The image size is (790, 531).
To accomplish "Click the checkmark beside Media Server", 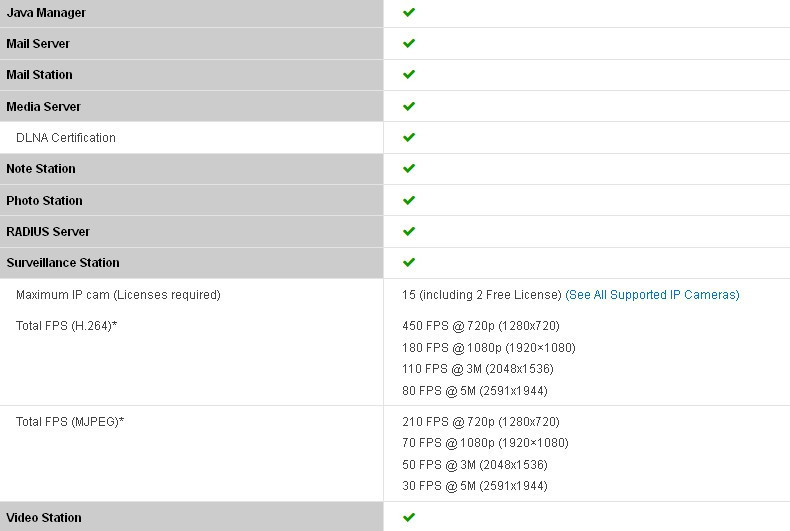I will 409,106.
